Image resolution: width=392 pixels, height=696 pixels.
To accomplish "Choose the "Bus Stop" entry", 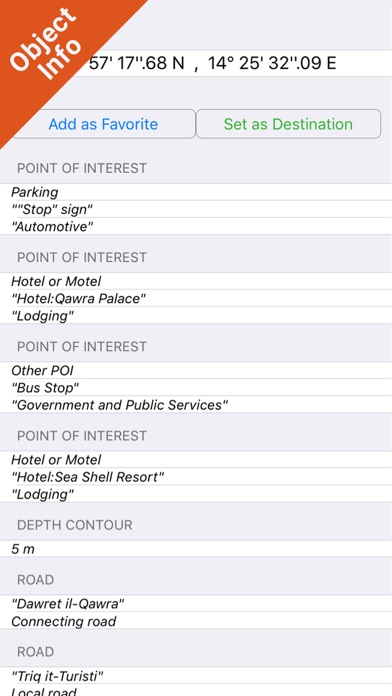I will click(x=196, y=388).
